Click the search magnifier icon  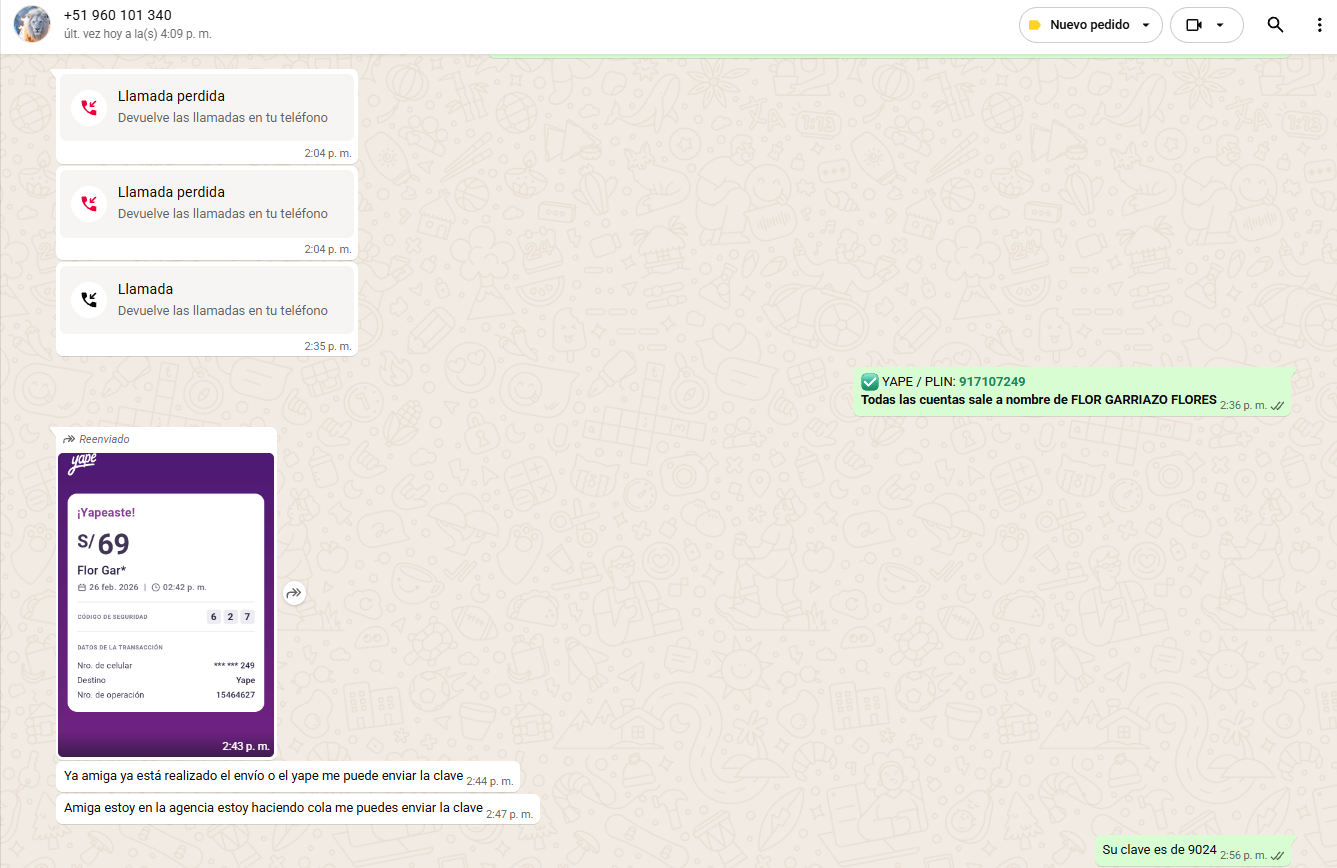(1275, 25)
